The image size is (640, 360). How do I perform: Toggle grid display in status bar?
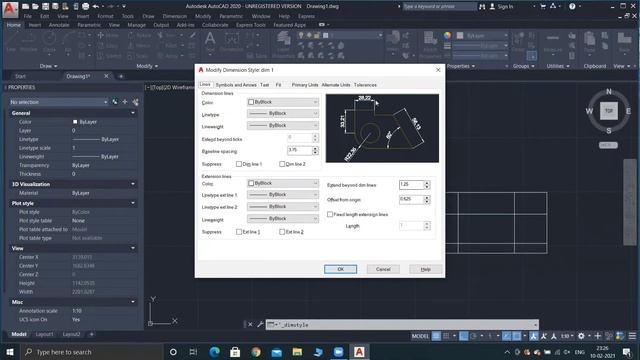436,336
